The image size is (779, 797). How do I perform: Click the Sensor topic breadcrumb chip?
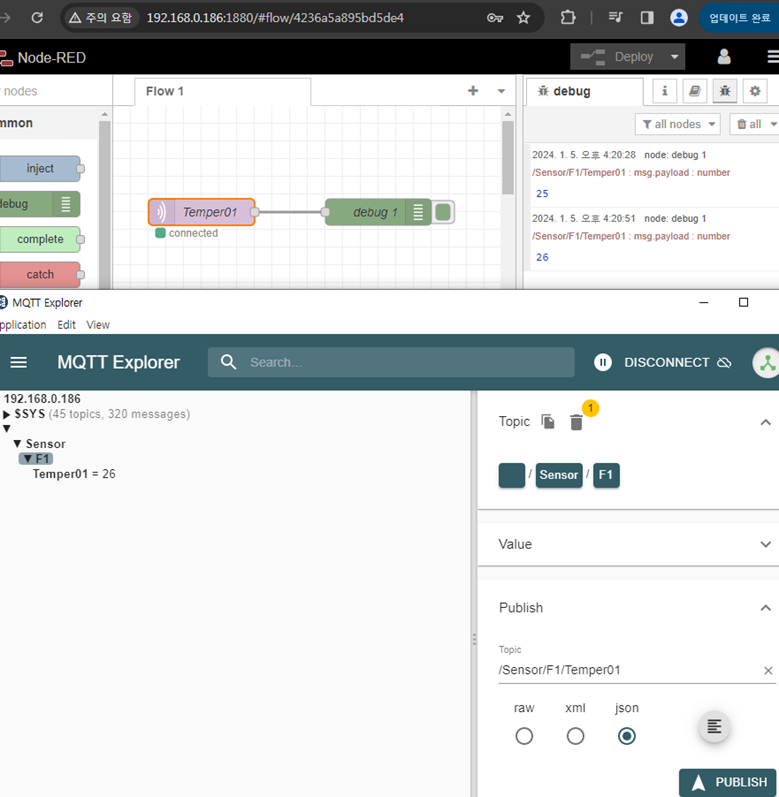click(x=559, y=475)
